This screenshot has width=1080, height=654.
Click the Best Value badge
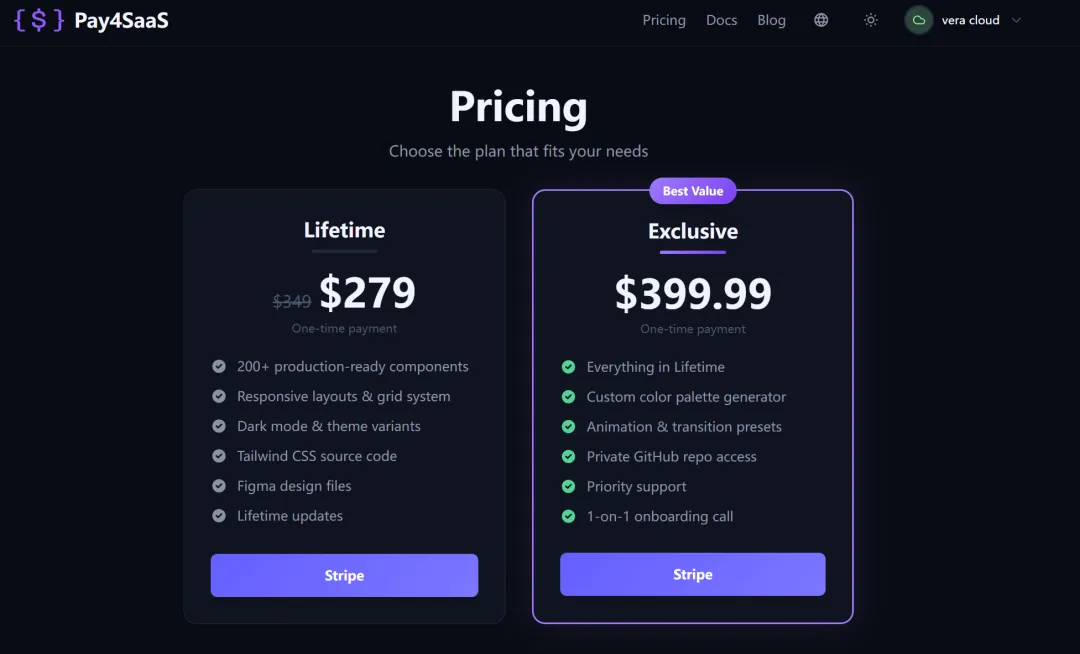(693, 191)
